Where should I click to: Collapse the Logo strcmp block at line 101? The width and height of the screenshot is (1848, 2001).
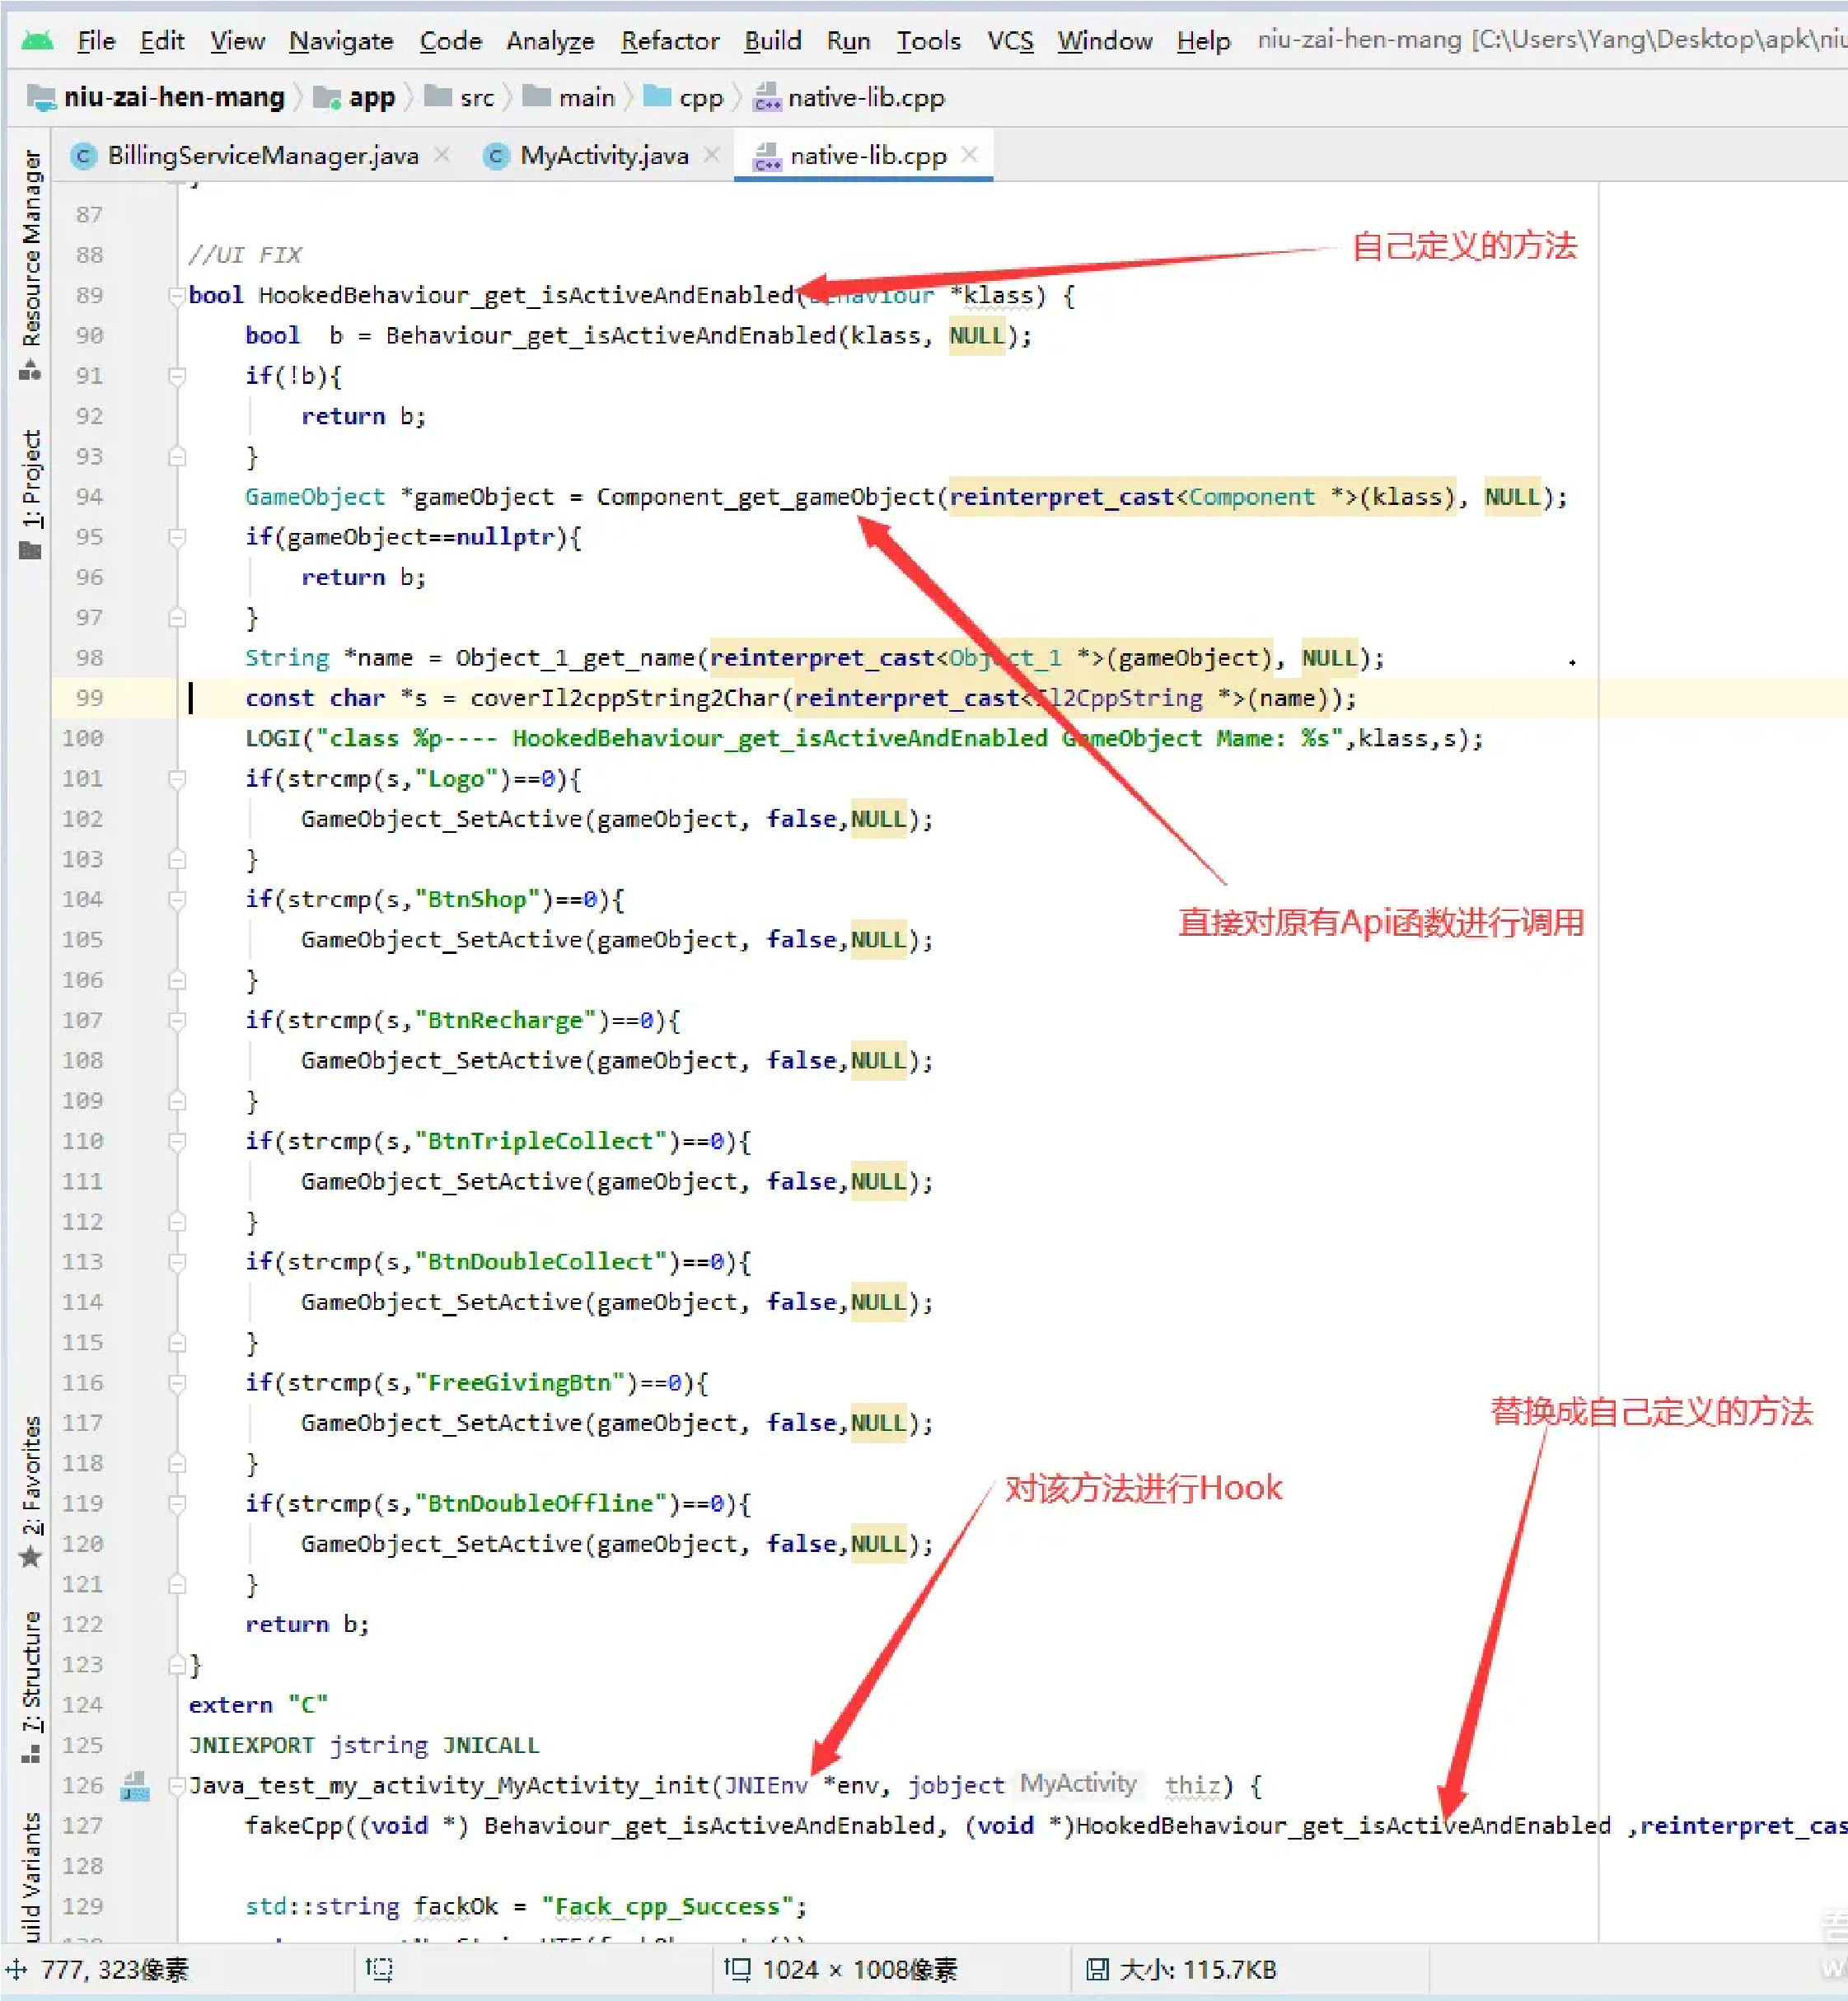click(177, 779)
